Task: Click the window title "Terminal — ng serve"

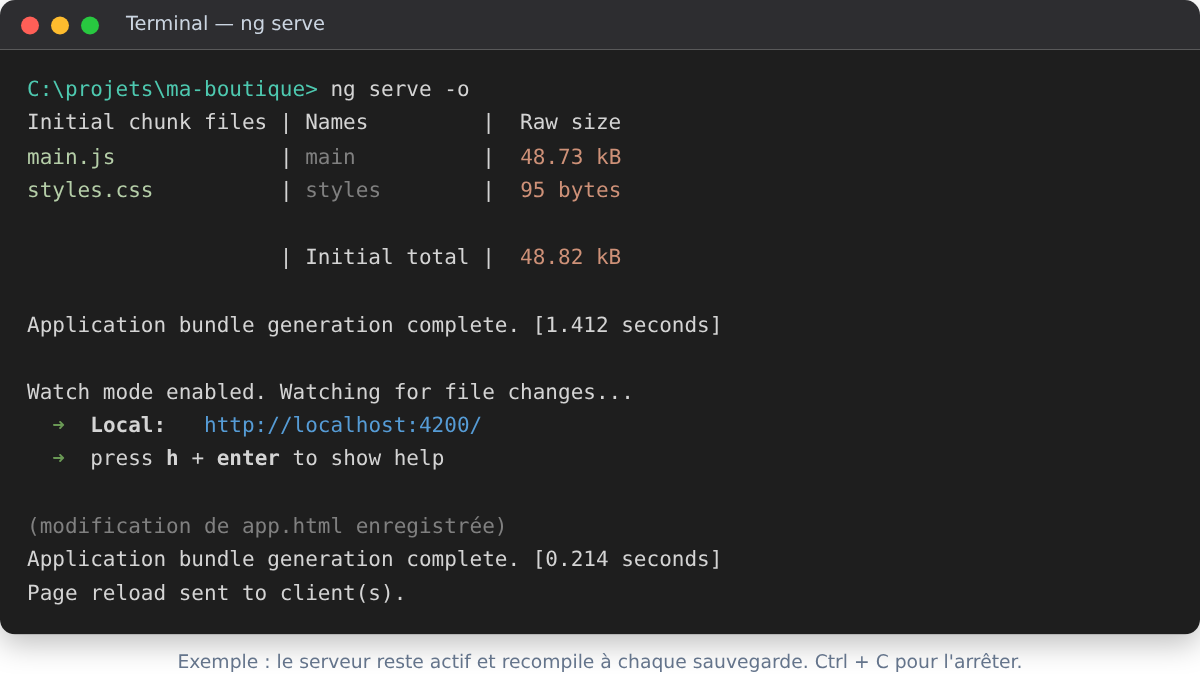Action: pos(225,24)
